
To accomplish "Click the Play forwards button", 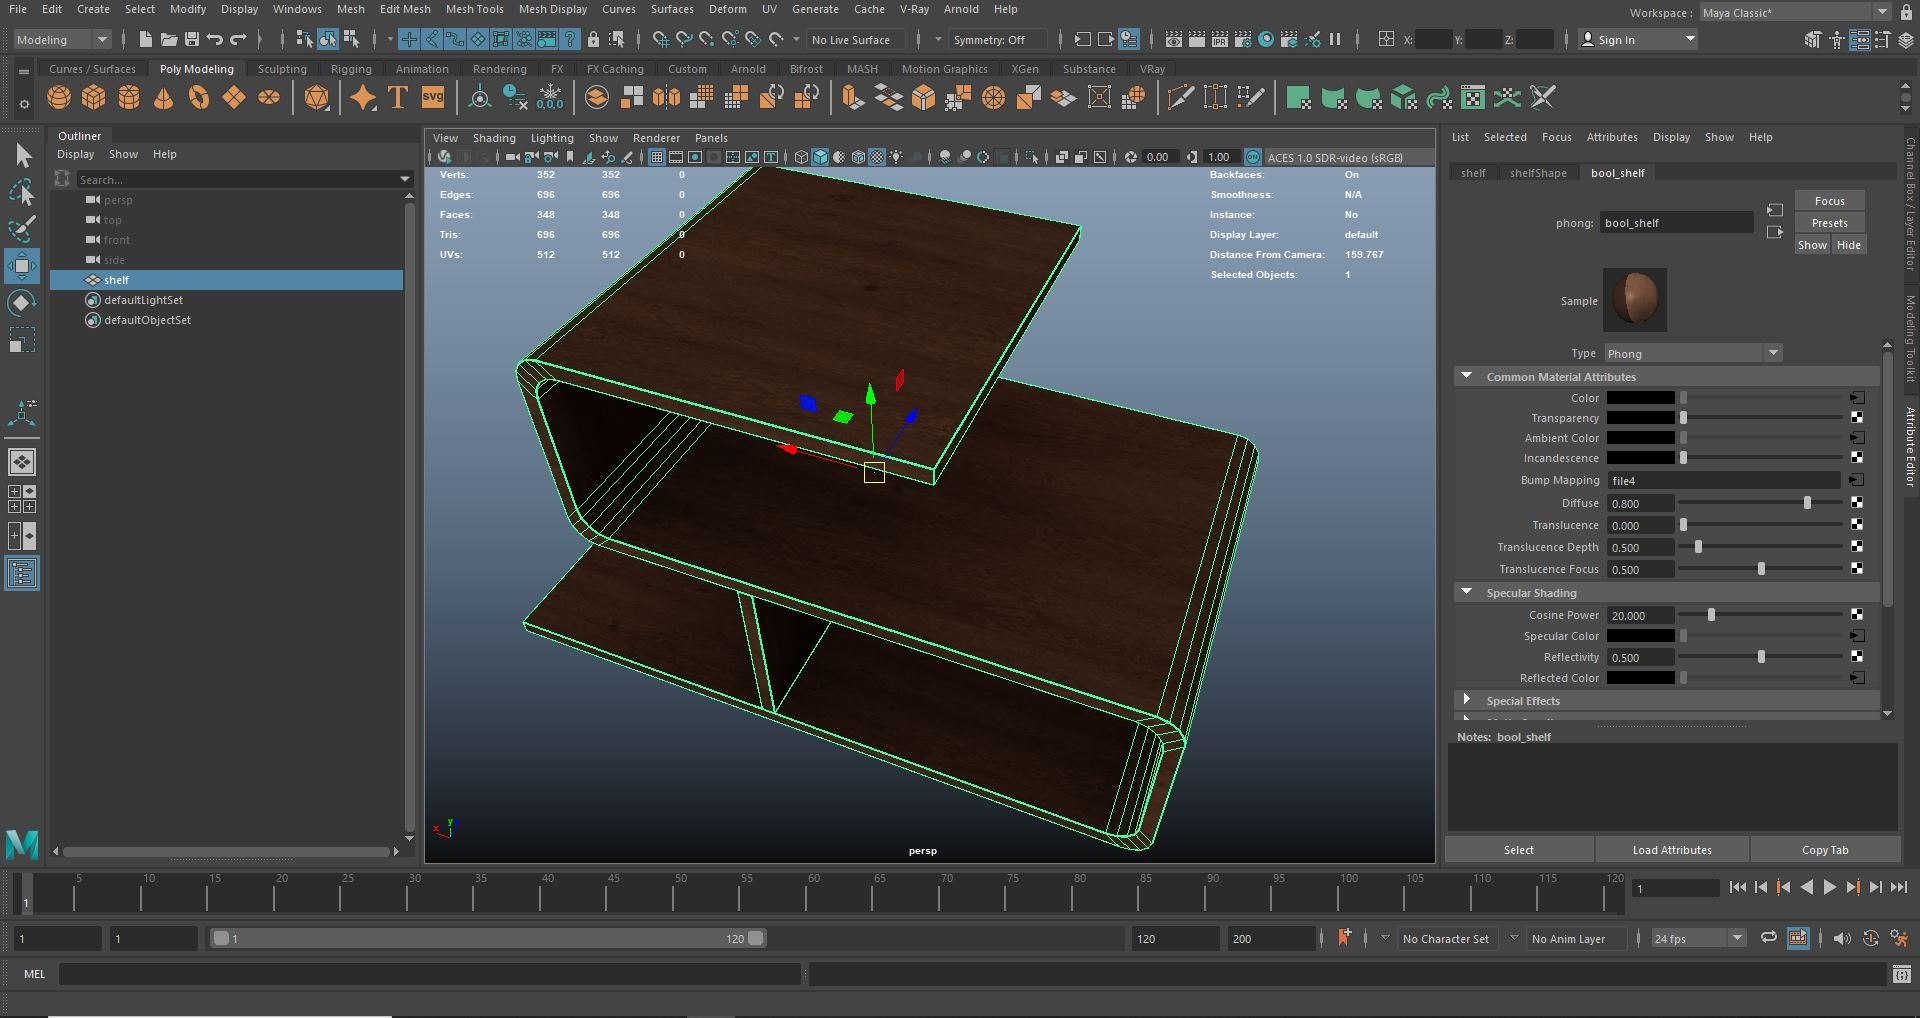I will (1829, 887).
